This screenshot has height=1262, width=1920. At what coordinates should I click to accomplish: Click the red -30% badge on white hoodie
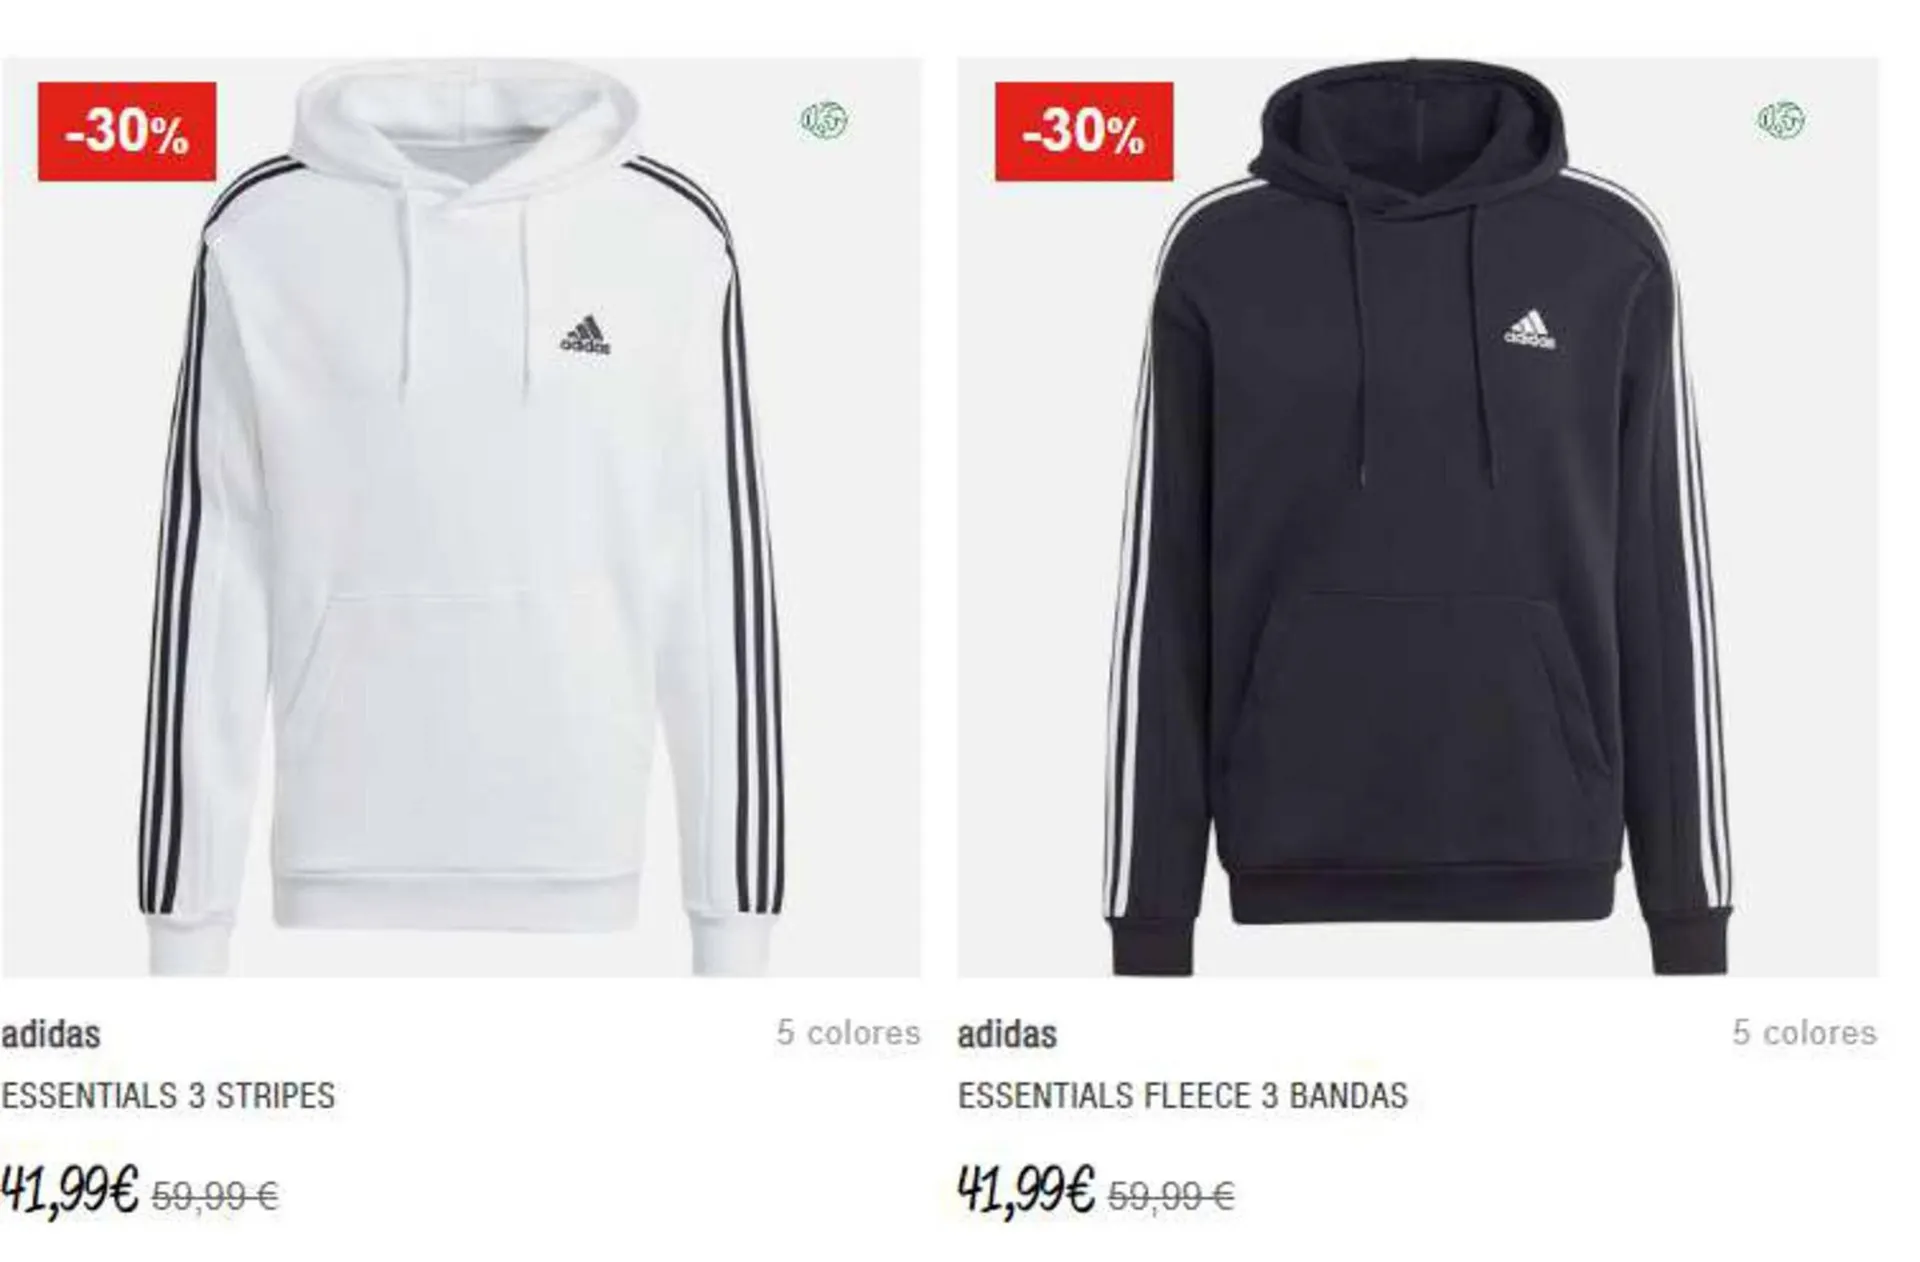pyautogui.click(x=127, y=132)
